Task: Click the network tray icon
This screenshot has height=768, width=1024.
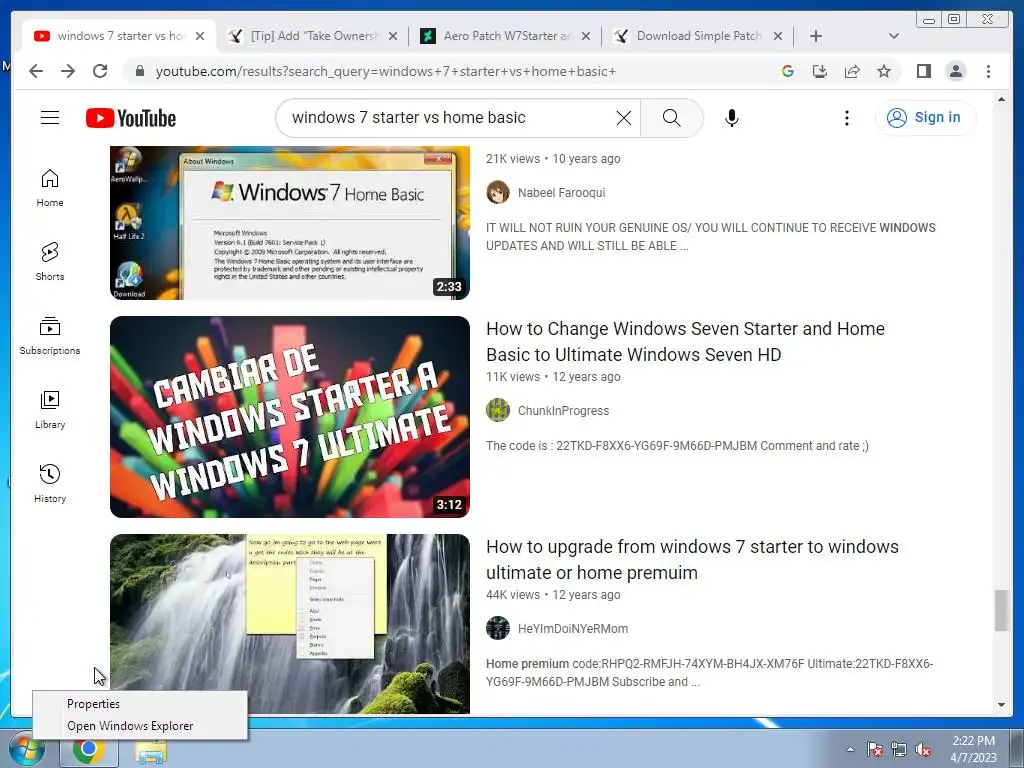Action: click(899, 749)
